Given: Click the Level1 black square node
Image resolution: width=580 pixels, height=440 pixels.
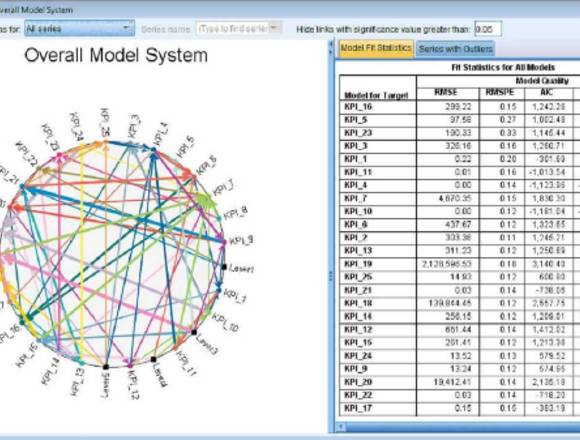Looking at the screenshot, I should [x=224, y=267].
